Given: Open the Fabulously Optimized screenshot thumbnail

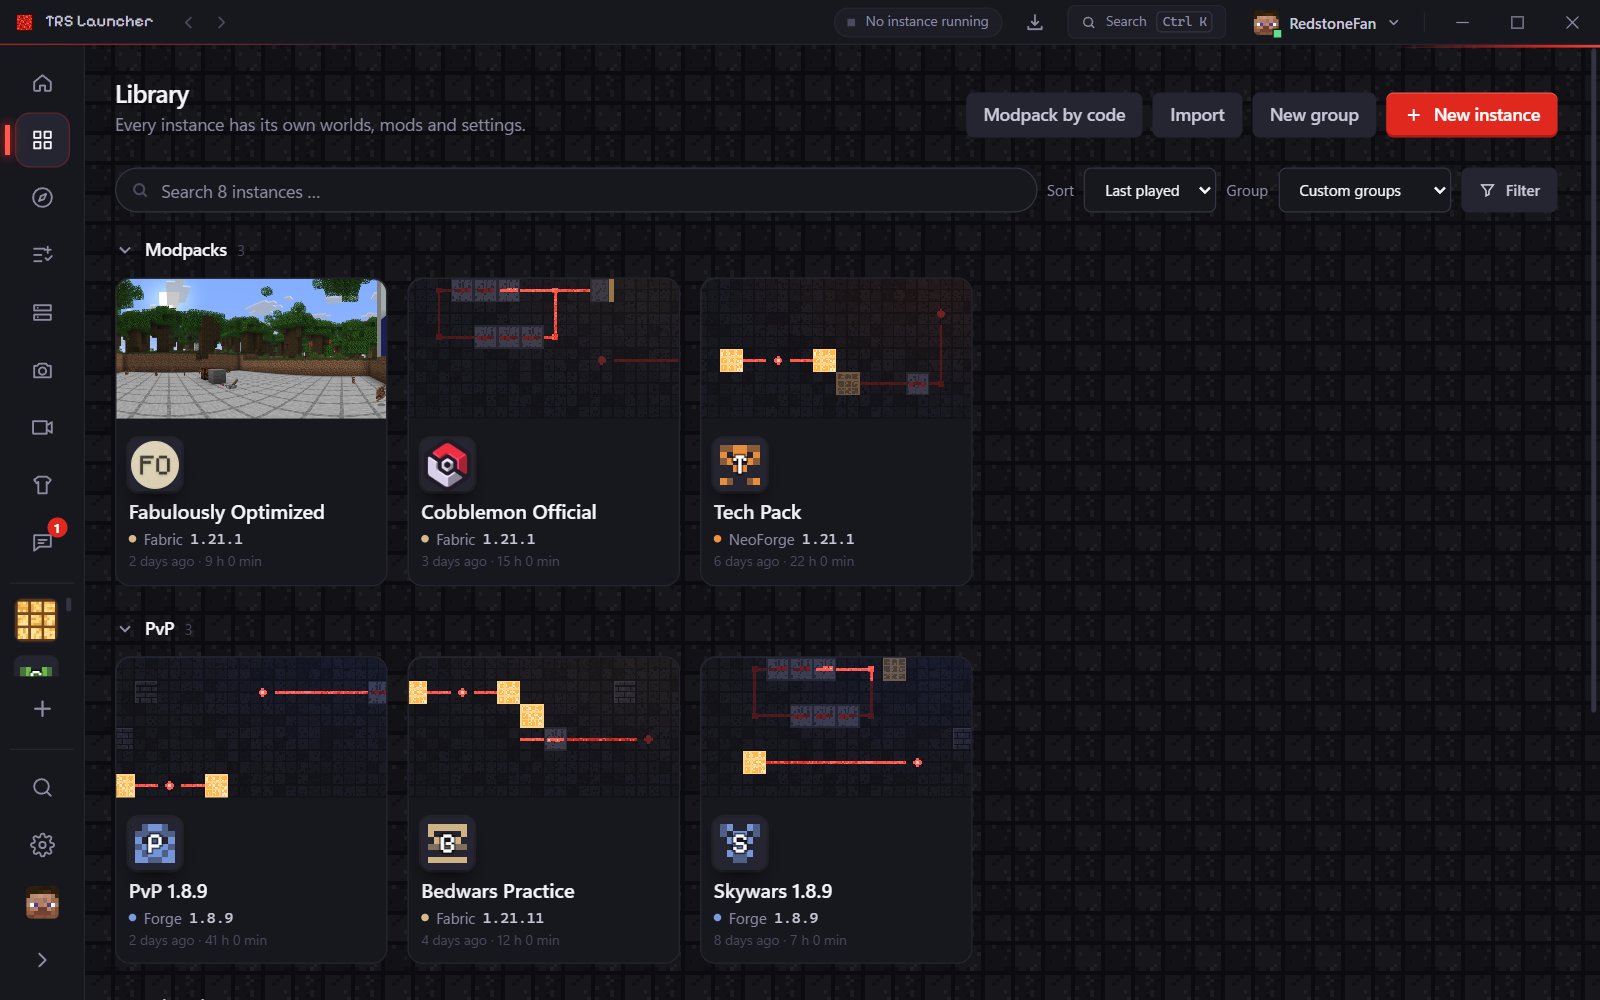Looking at the screenshot, I should (251, 349).
